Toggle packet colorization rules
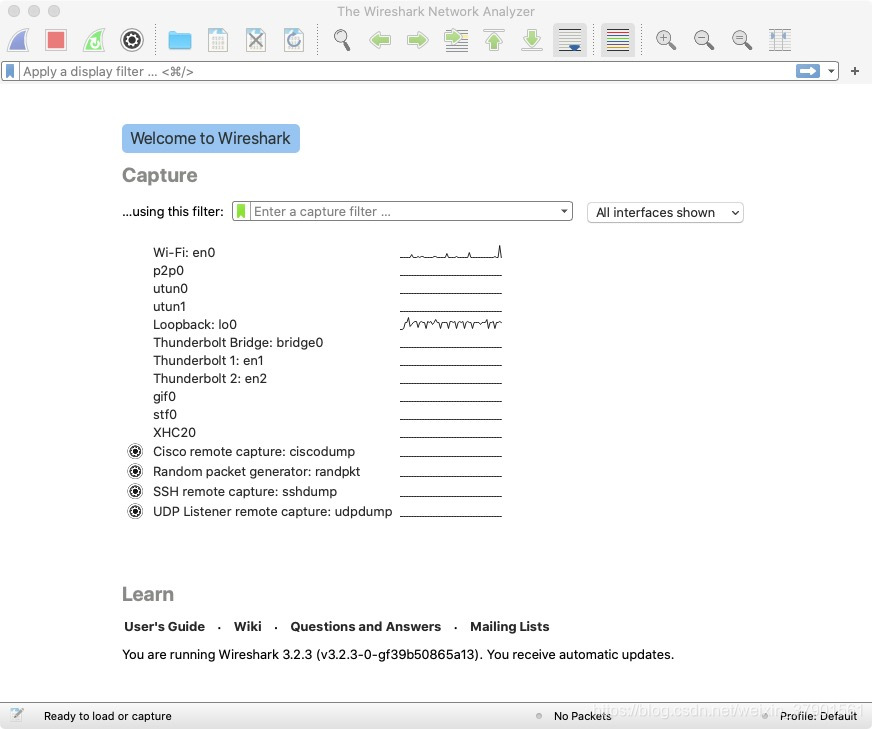 click(618, 40)
